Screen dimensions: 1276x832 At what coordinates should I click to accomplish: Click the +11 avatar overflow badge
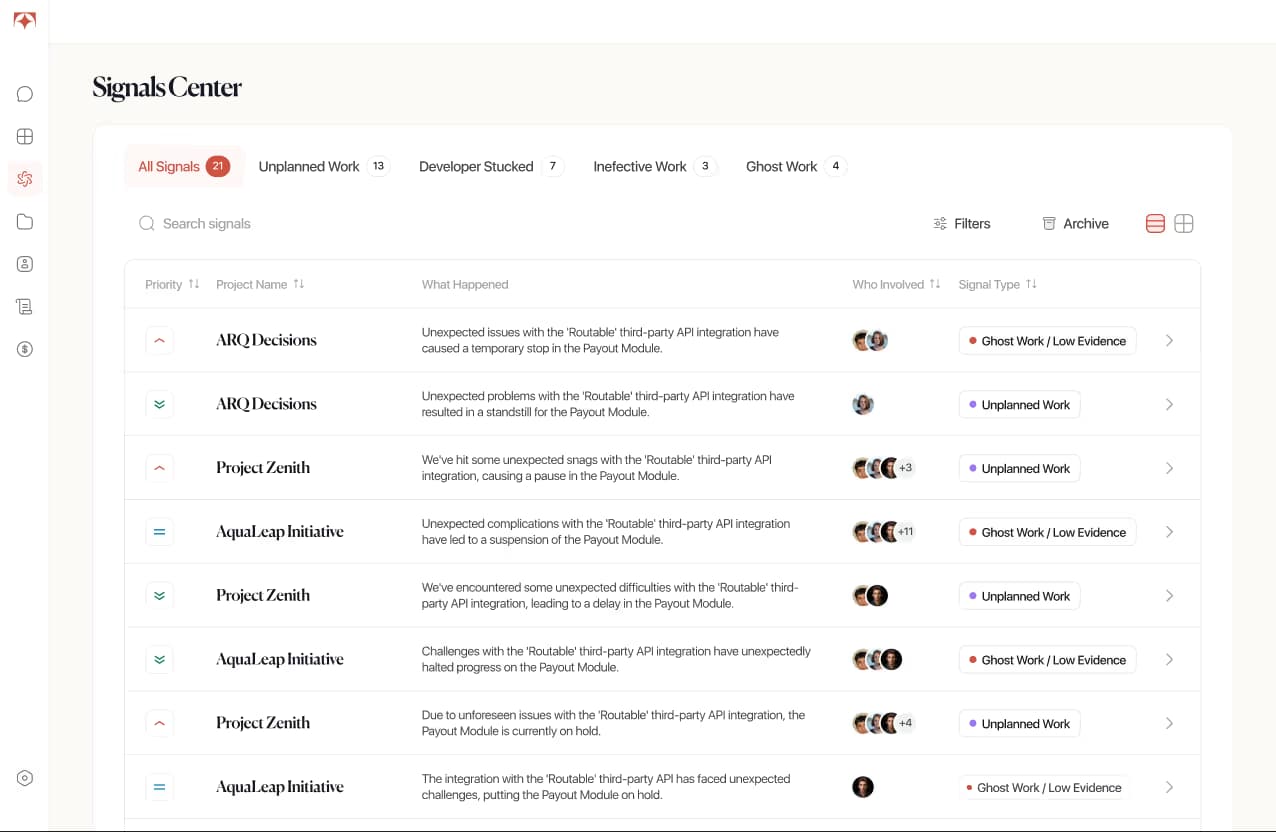[905, 532]
